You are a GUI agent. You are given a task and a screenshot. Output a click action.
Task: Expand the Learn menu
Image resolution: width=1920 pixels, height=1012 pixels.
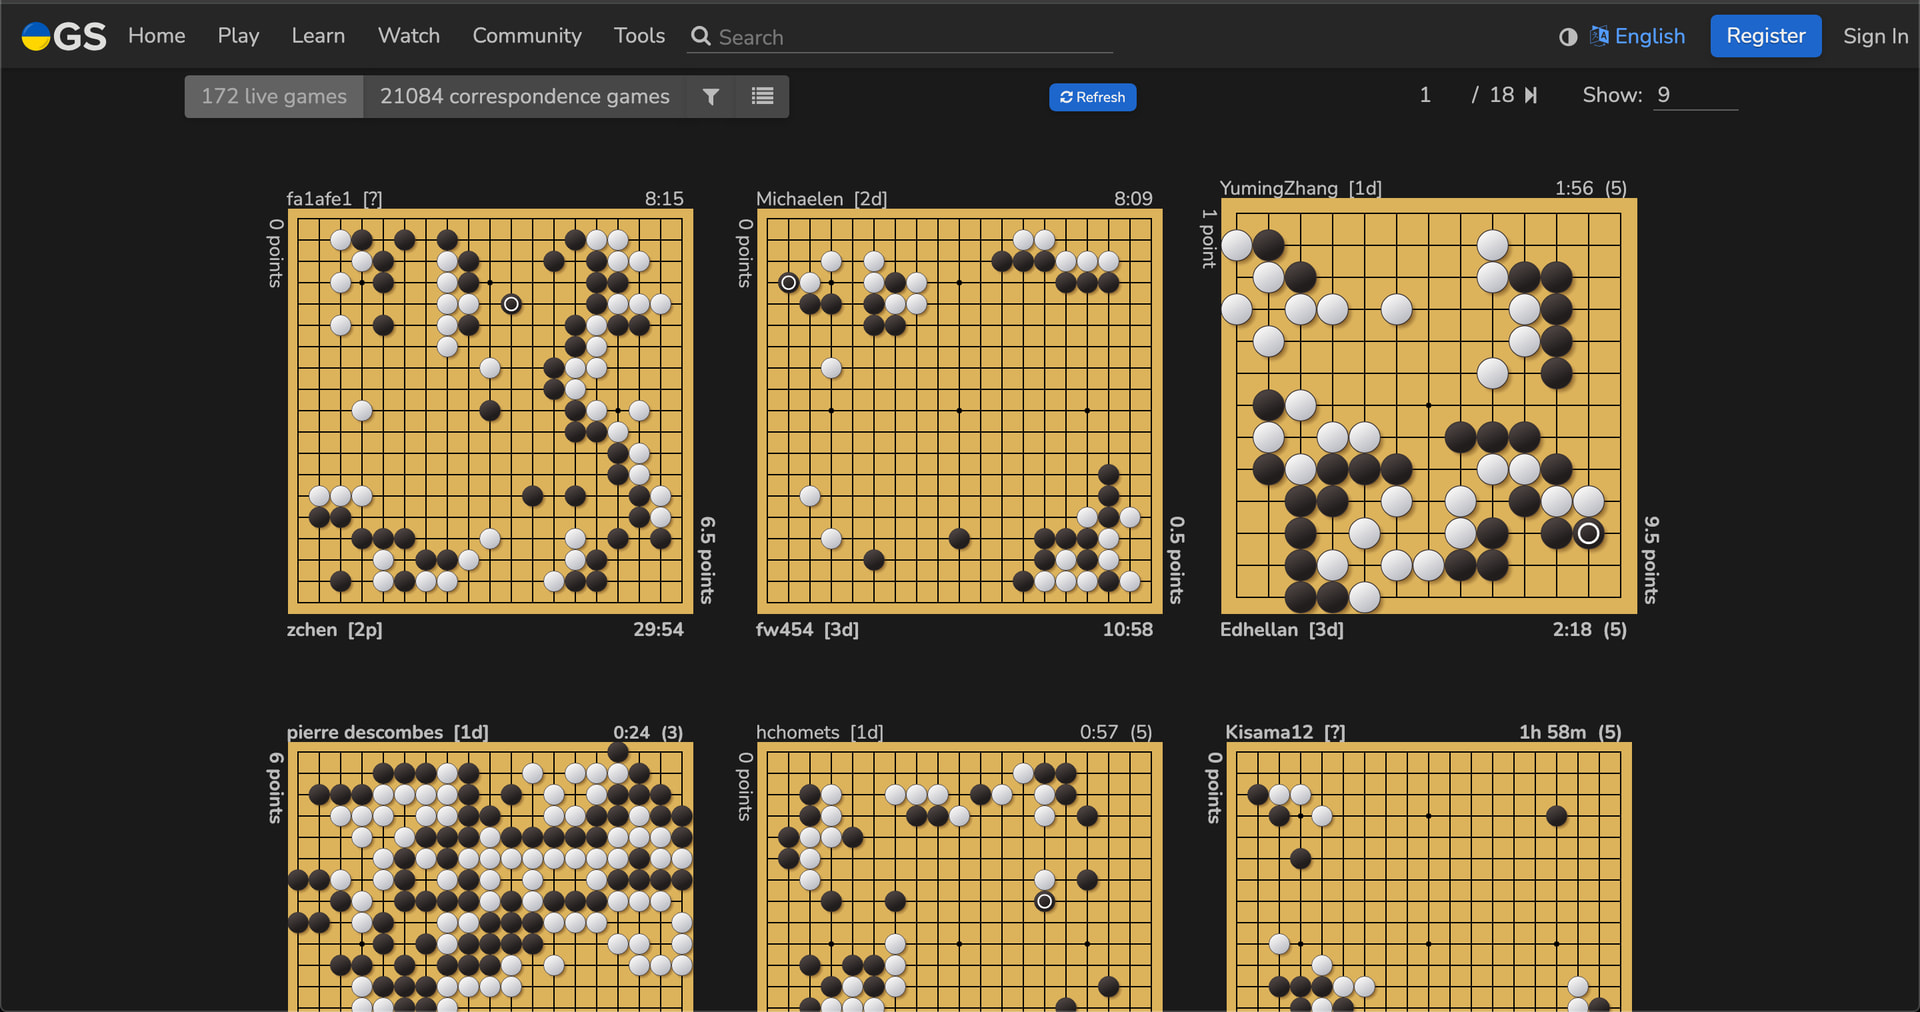(318, 36)
